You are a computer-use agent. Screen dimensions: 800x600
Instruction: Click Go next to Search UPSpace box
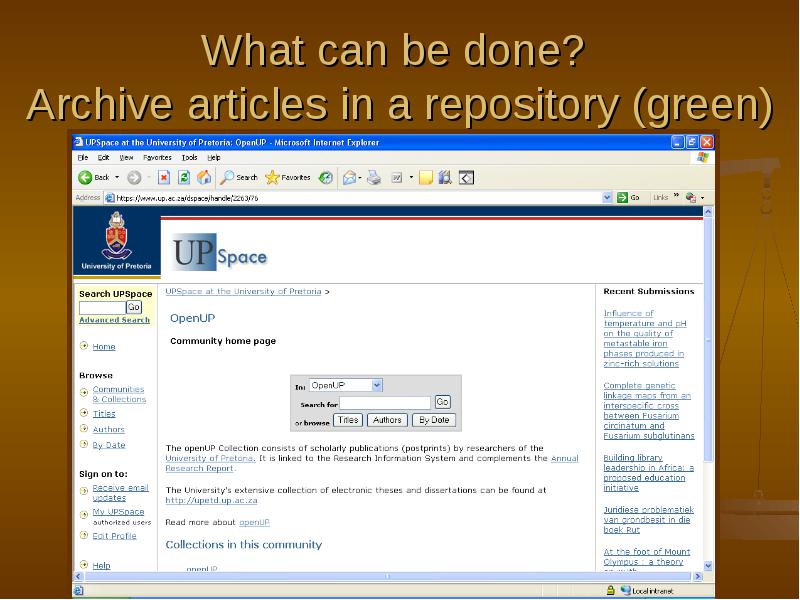[x=134, y=307]
